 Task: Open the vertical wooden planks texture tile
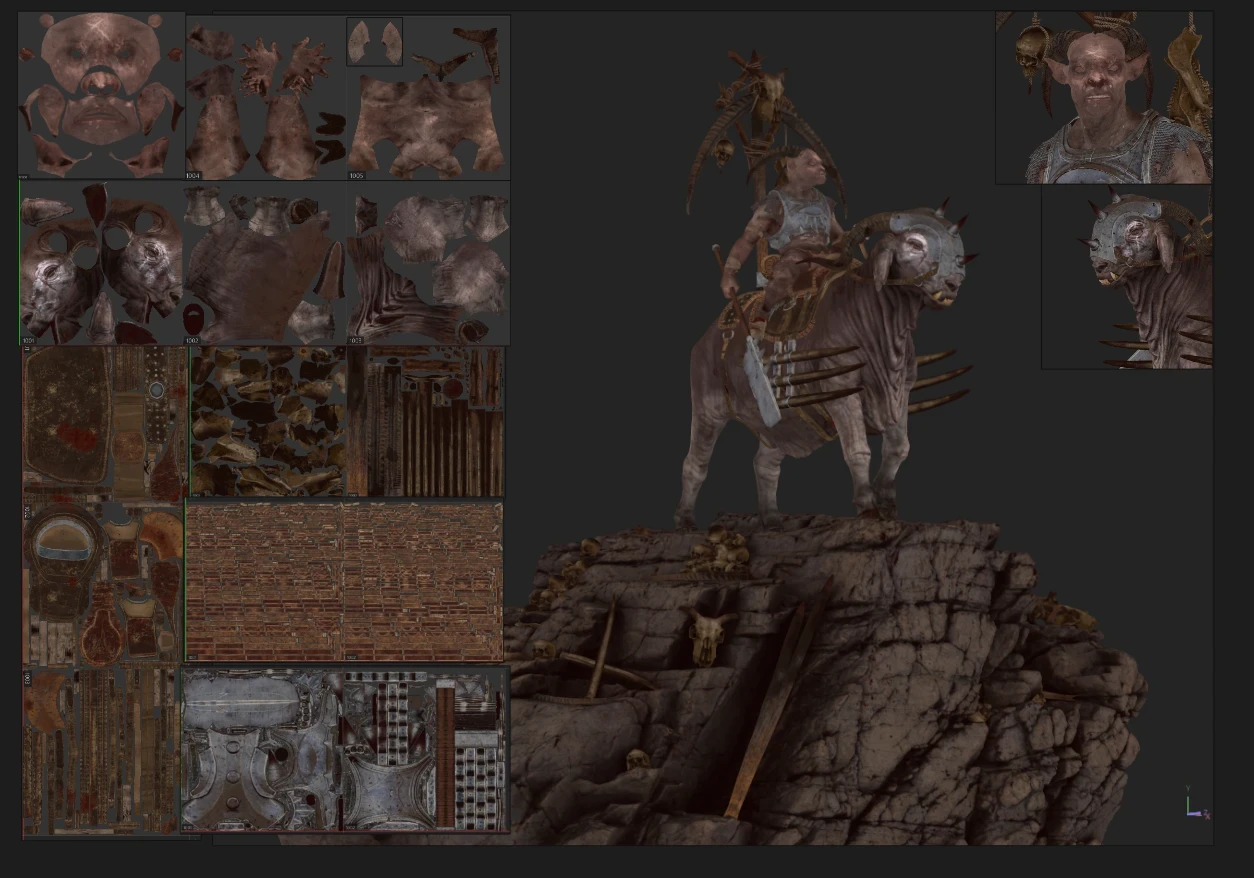pos(426,421)
